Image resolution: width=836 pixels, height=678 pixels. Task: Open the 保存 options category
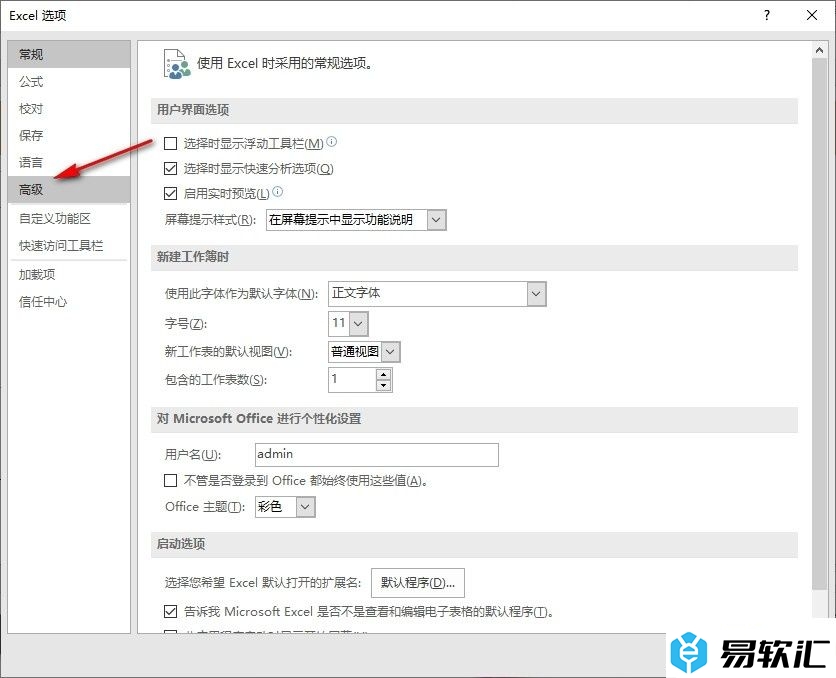(x=69, y=135)
